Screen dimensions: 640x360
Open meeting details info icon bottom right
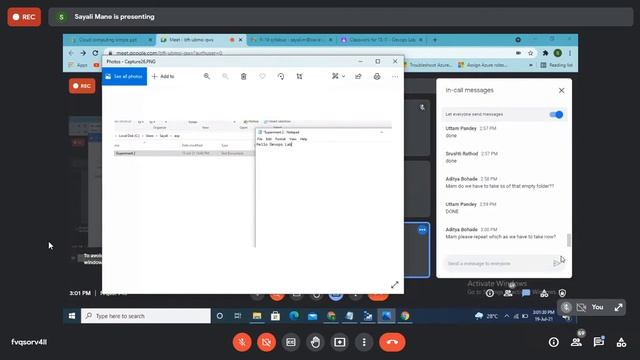coord(553,342)
